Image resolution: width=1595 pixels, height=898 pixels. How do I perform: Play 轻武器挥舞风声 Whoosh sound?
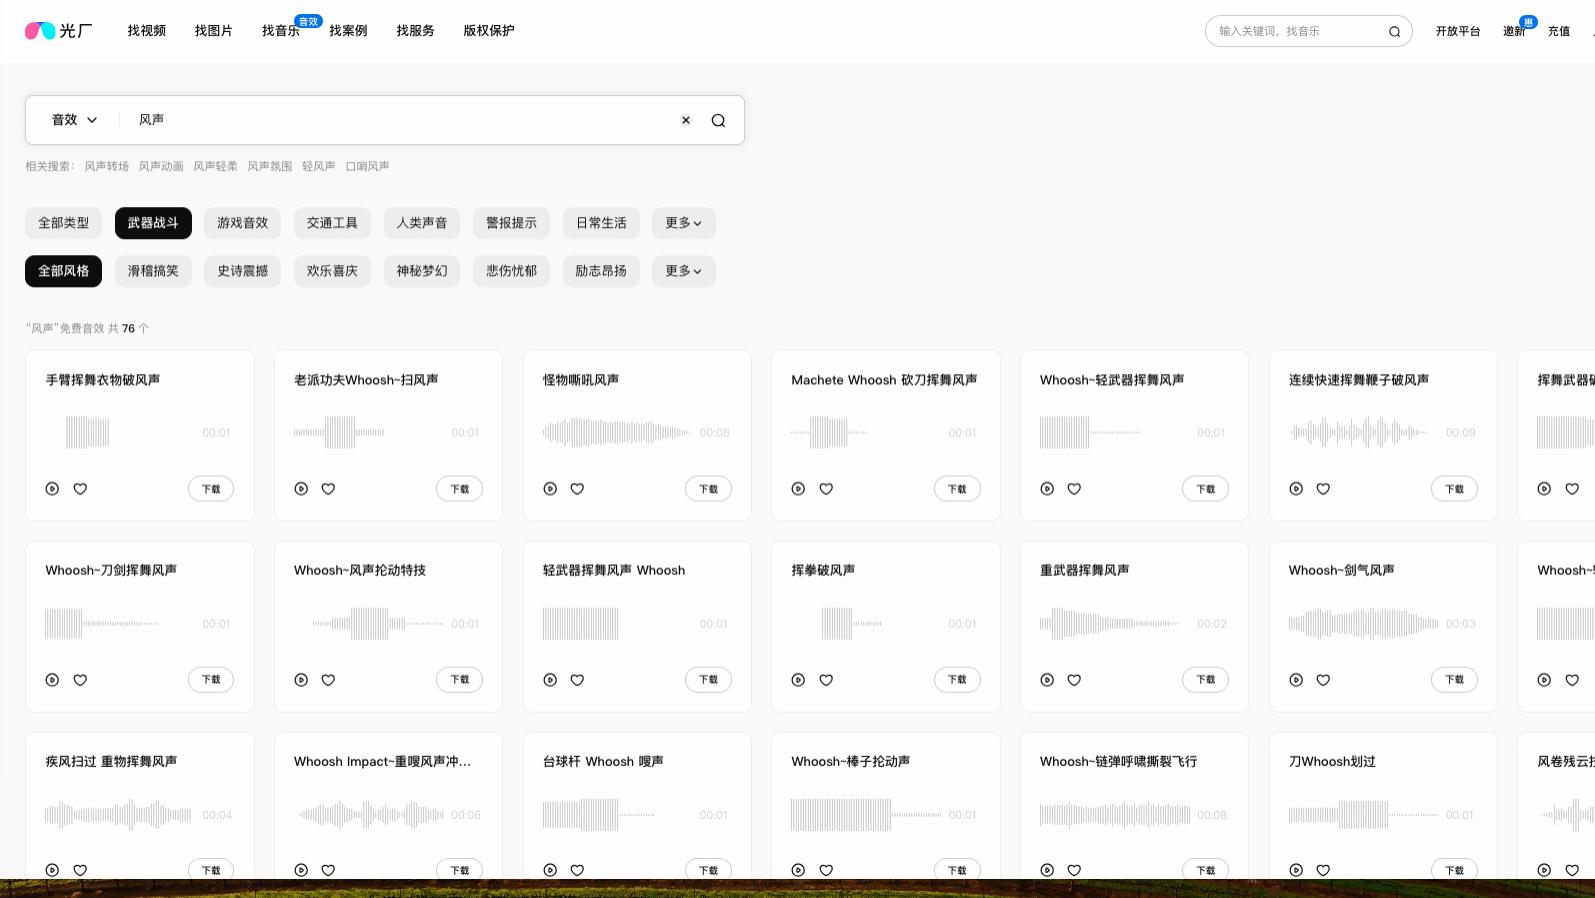click(x=550, y=680)
